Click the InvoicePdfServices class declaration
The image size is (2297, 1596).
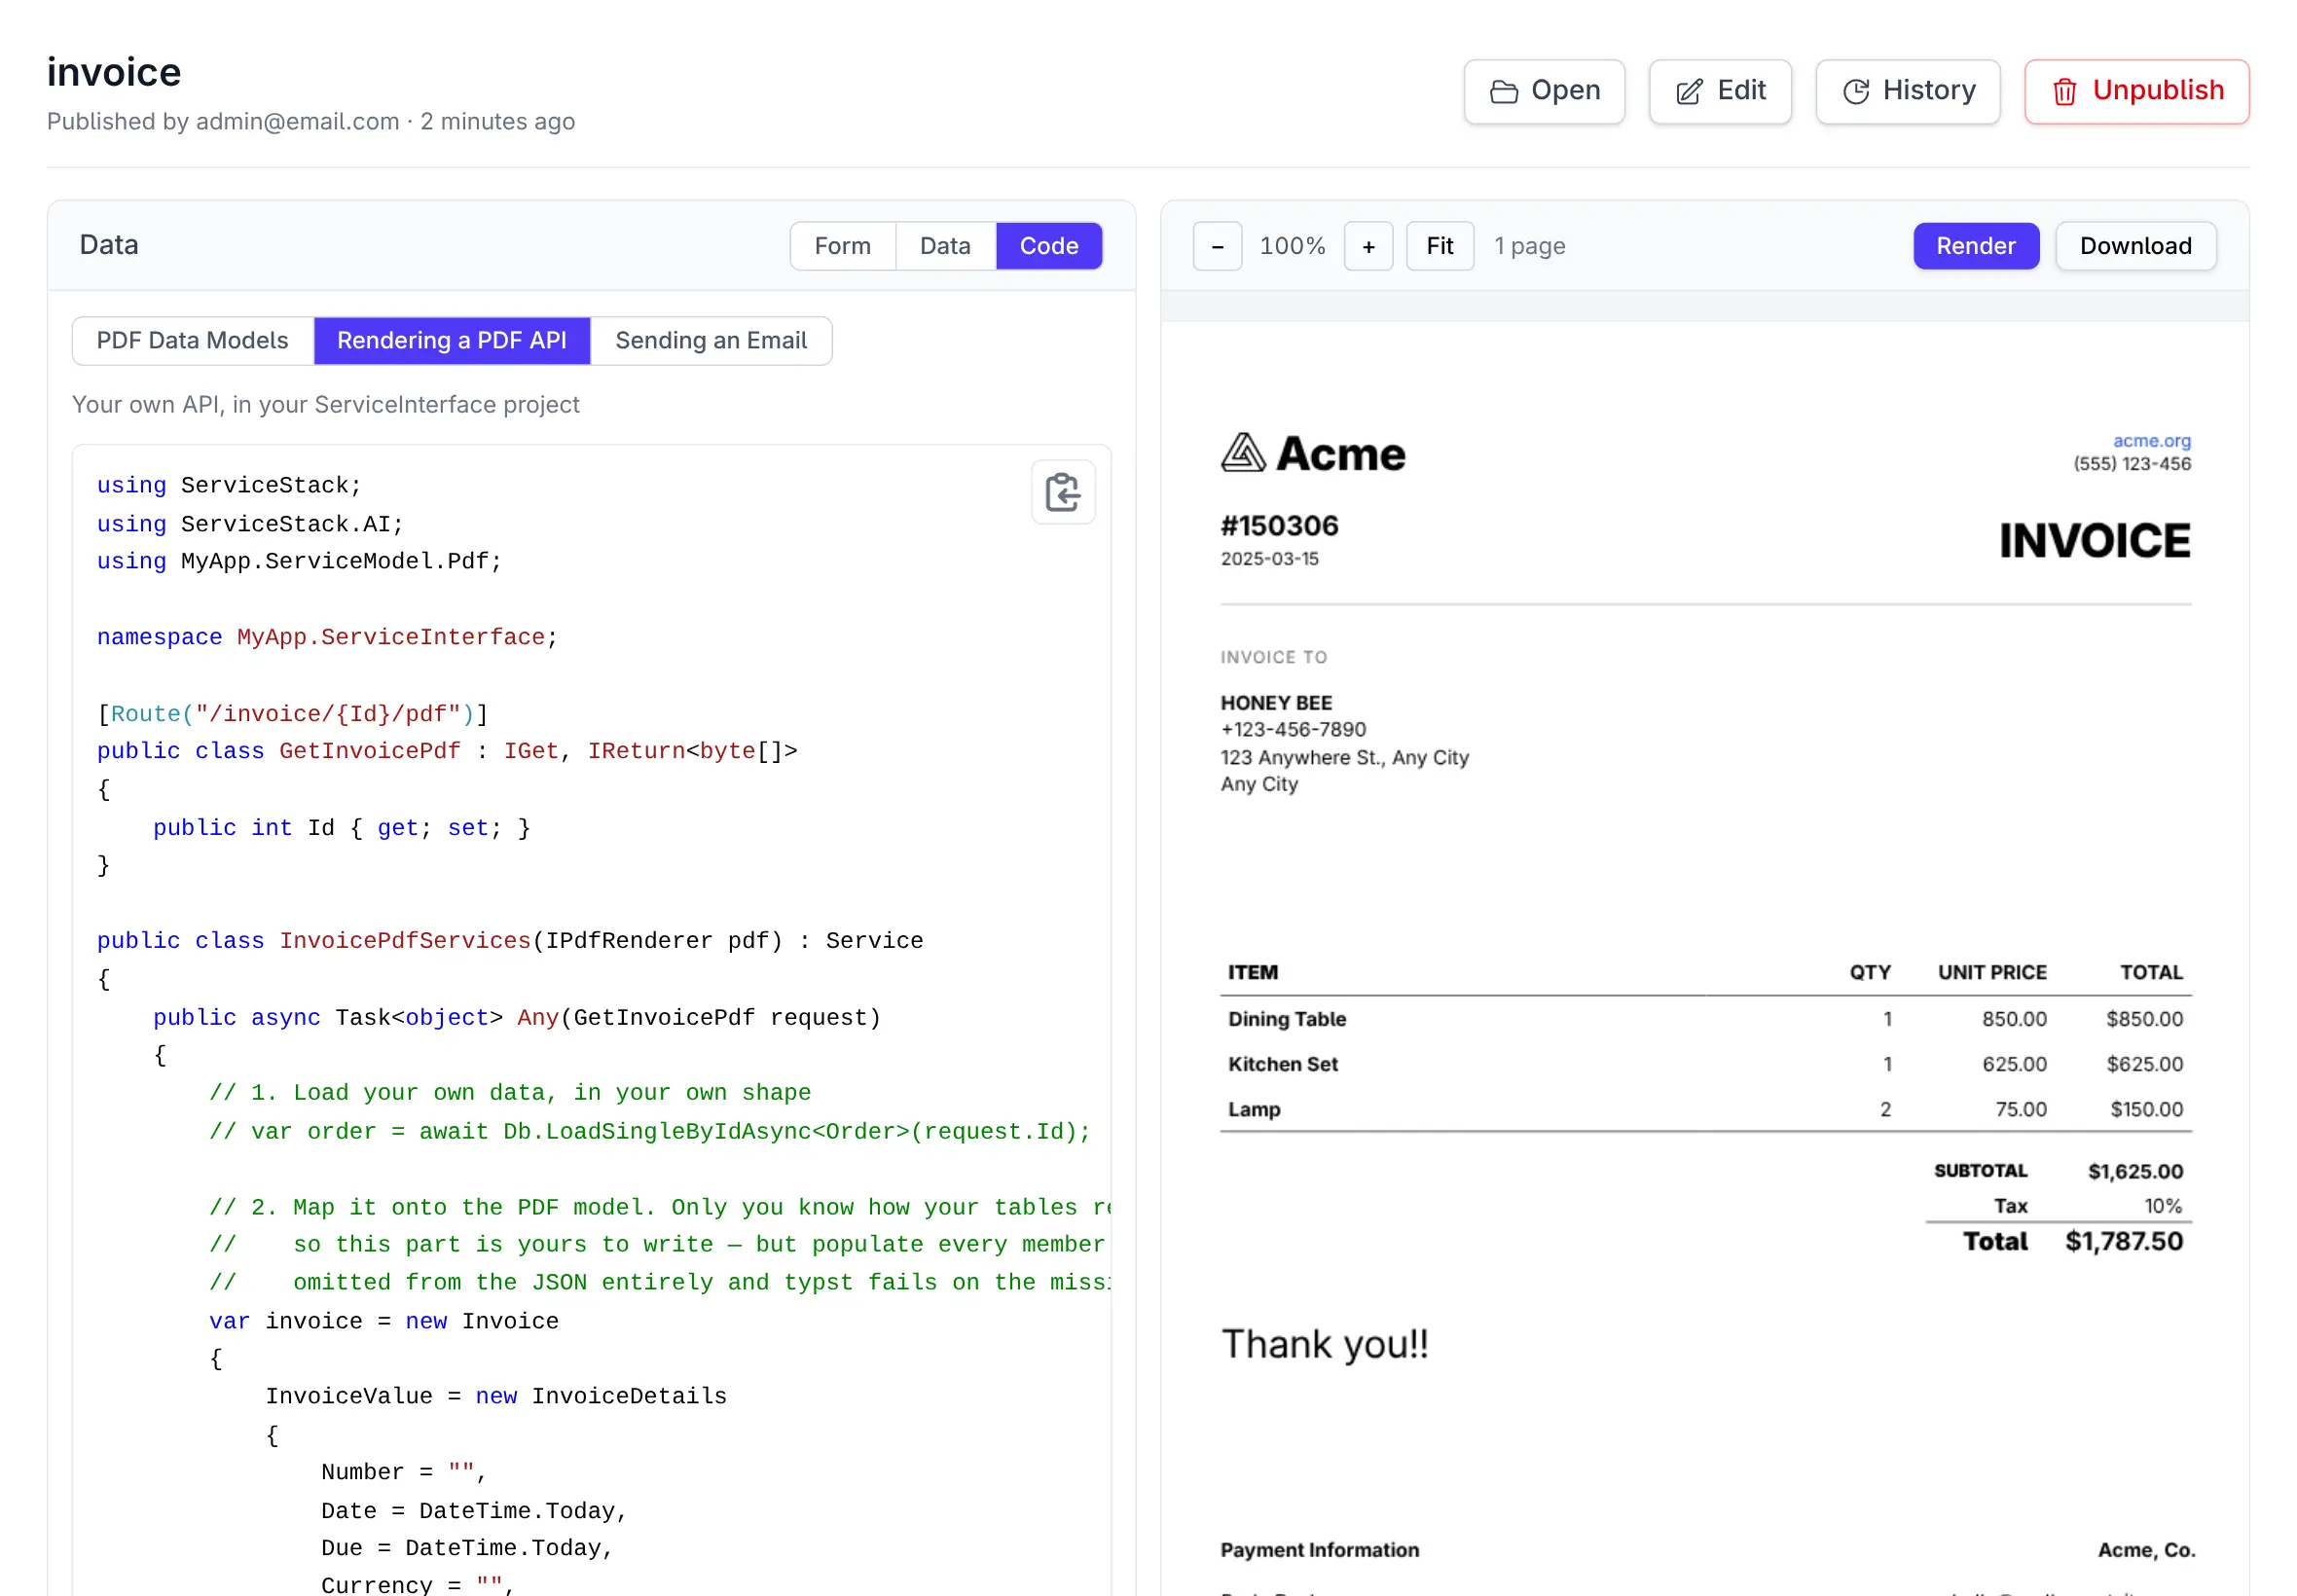click(510, 941)
